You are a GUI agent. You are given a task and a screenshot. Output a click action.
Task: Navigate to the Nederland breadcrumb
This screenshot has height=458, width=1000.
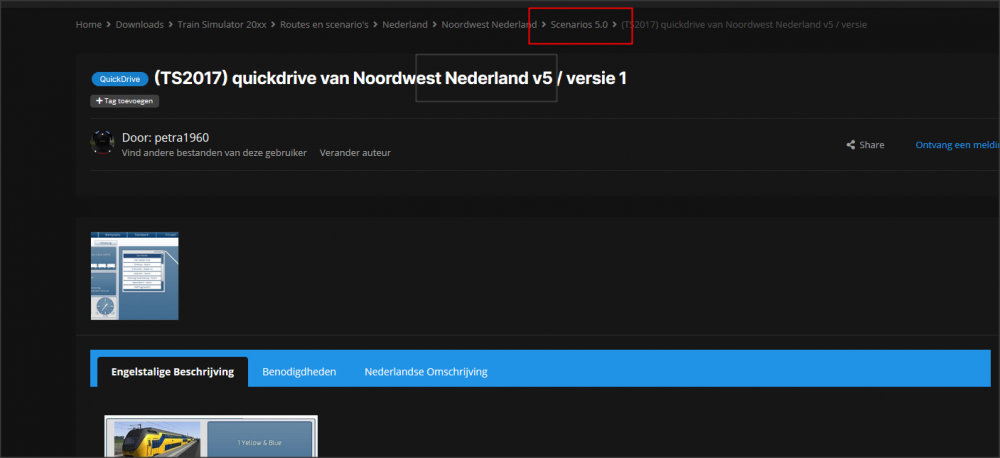[x=404, y=24]
